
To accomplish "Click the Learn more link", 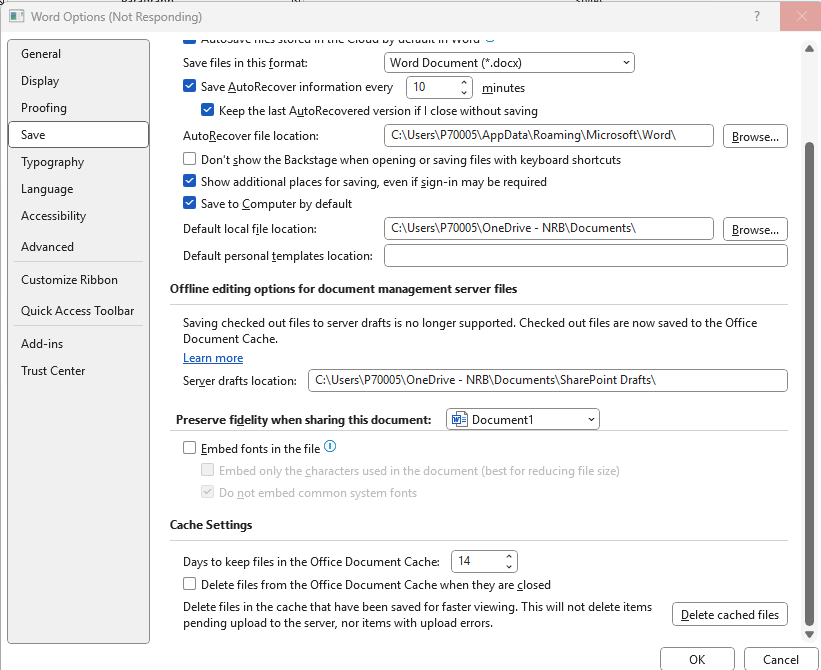I will click(x=213, y=358).
